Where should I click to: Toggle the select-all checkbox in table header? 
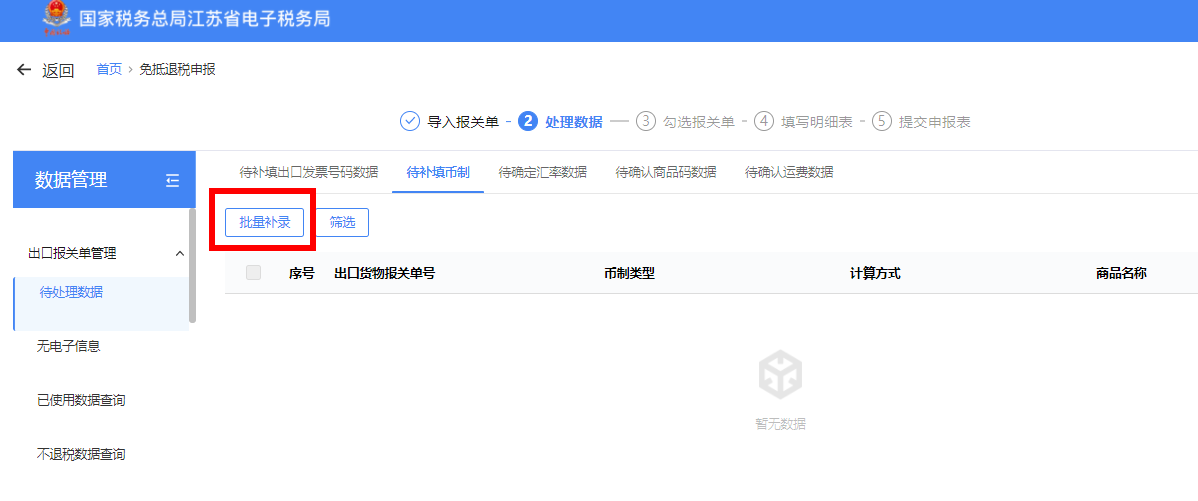(x=253, y=273)
